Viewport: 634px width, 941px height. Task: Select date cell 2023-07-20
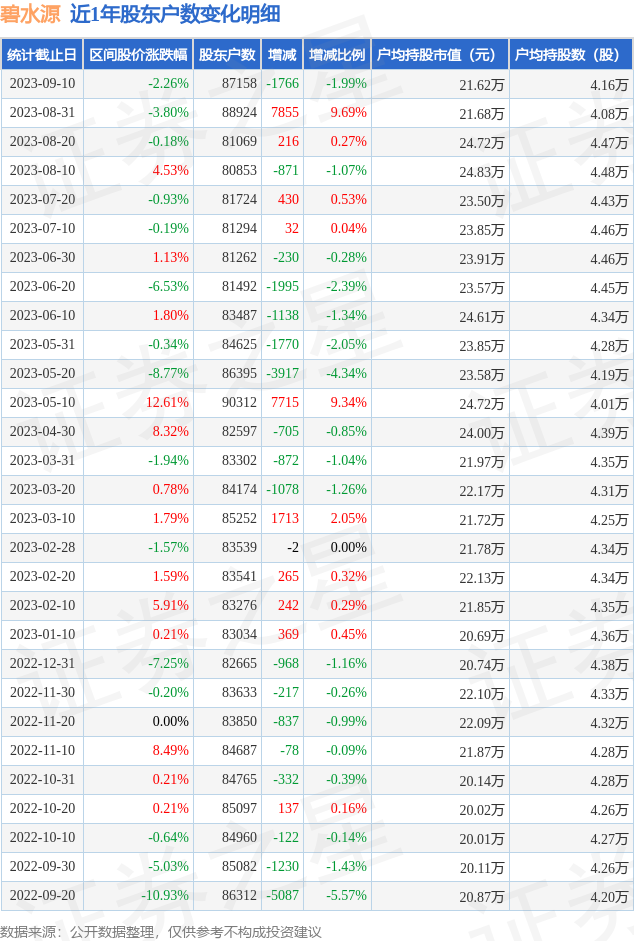[x=43, y=199]
